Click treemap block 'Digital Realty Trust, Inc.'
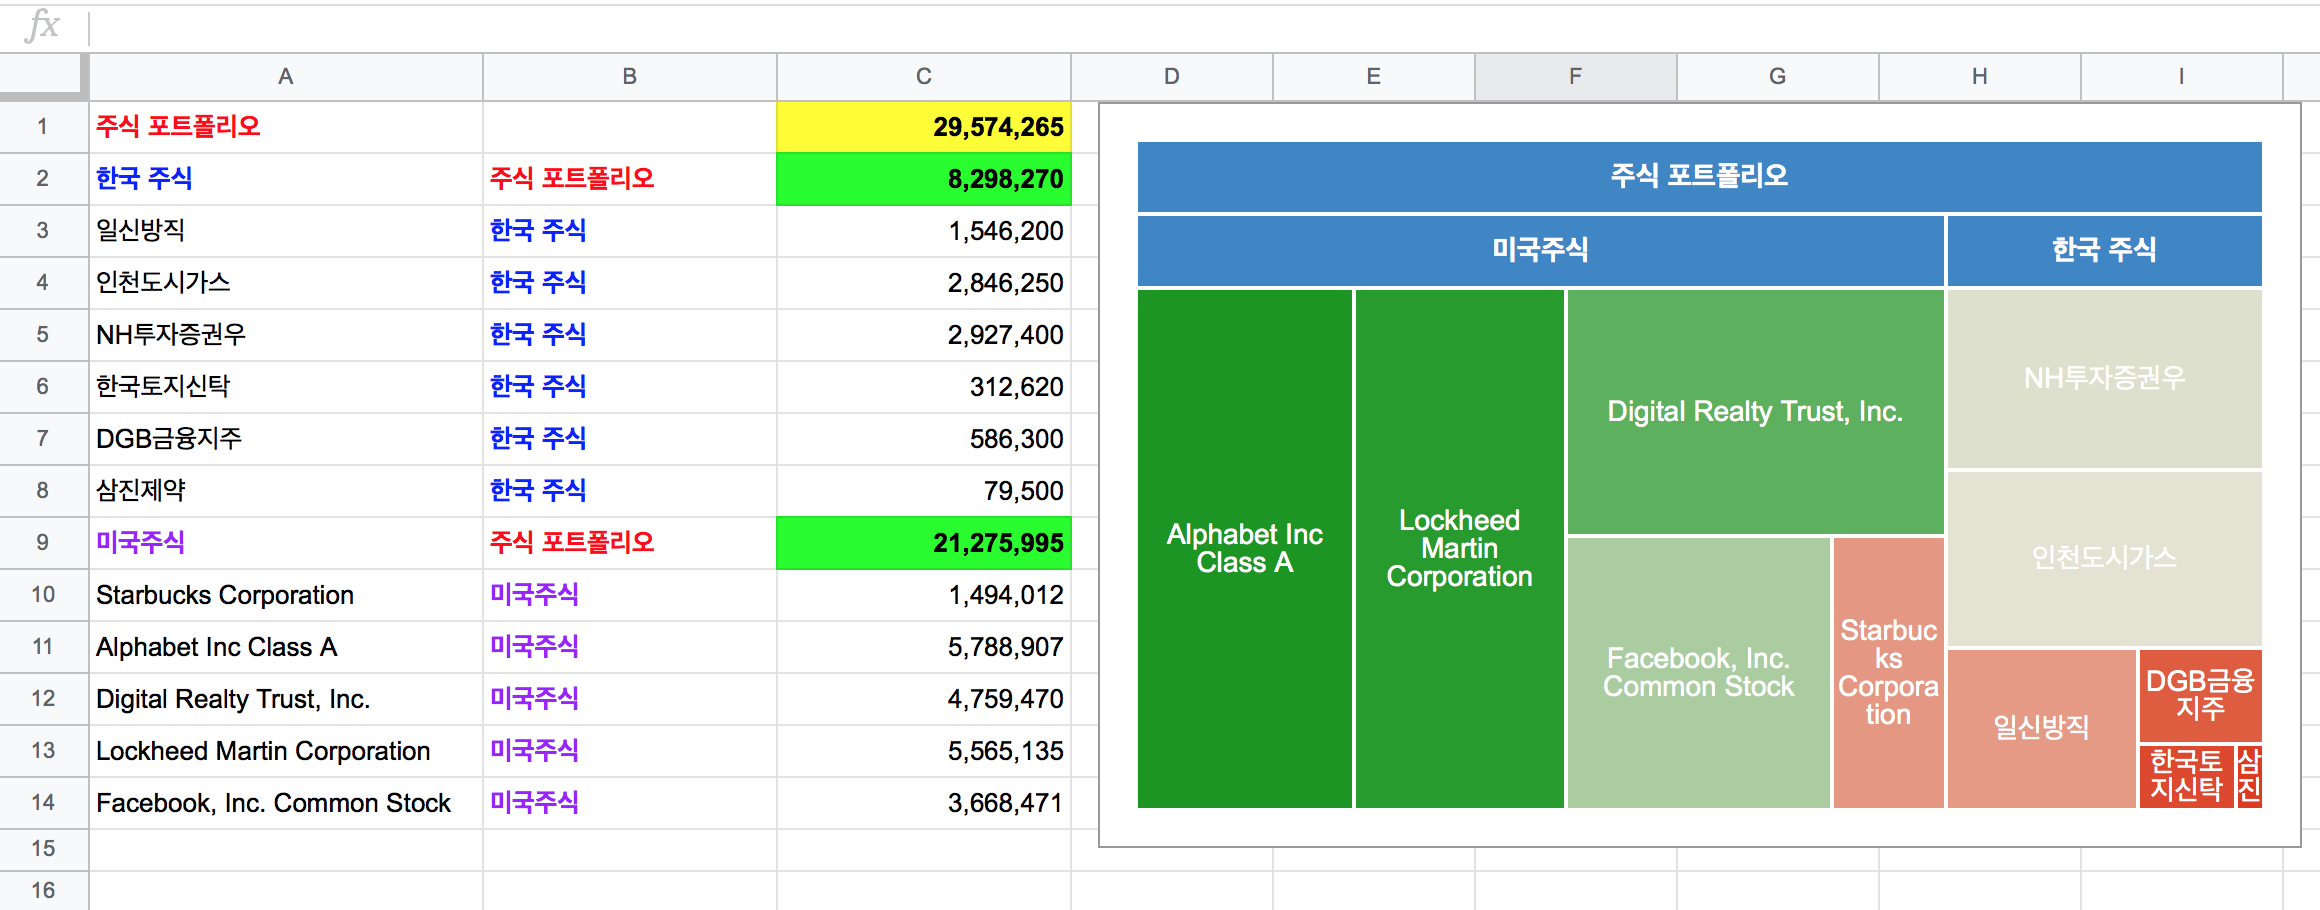2320x910 pixels. (1755, 412)
